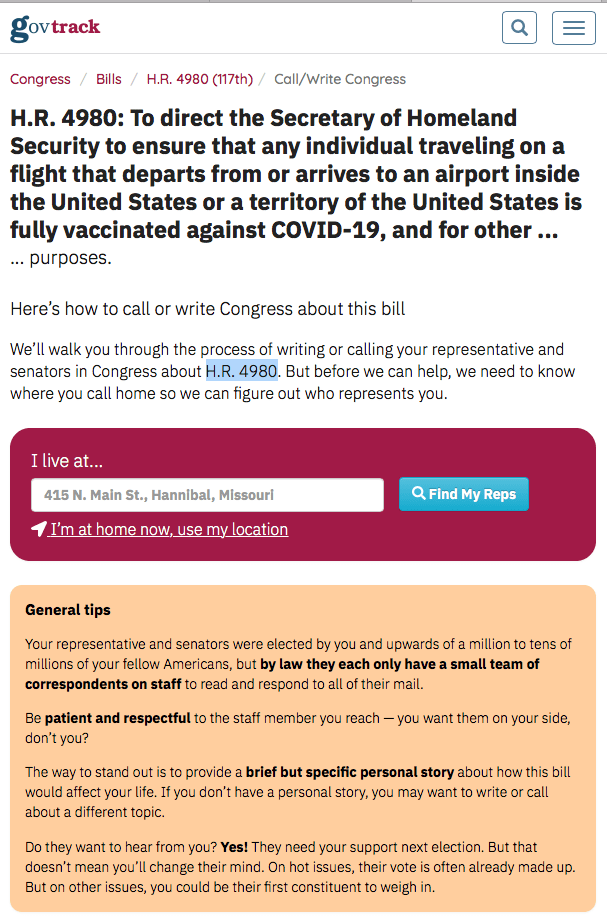607x923 pixels.
Task: Focus the street address input field
Action: point(207,495)
